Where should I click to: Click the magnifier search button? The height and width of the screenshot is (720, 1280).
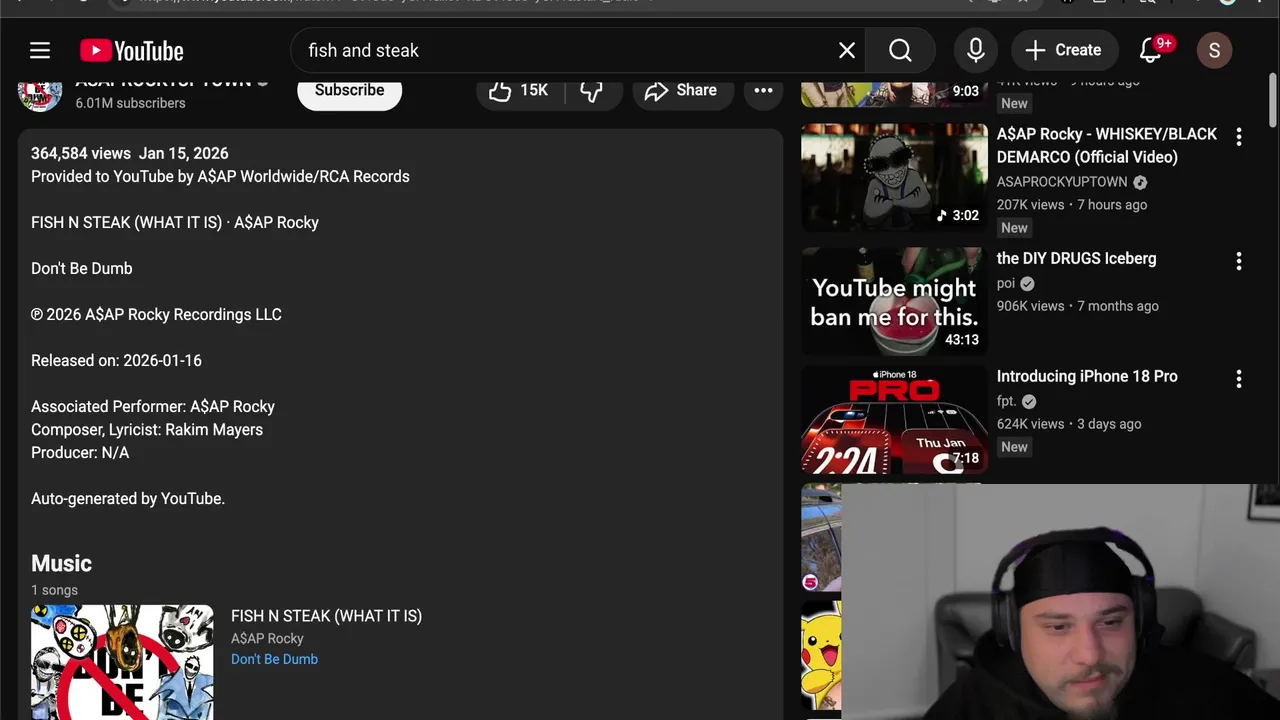[900, 50]
